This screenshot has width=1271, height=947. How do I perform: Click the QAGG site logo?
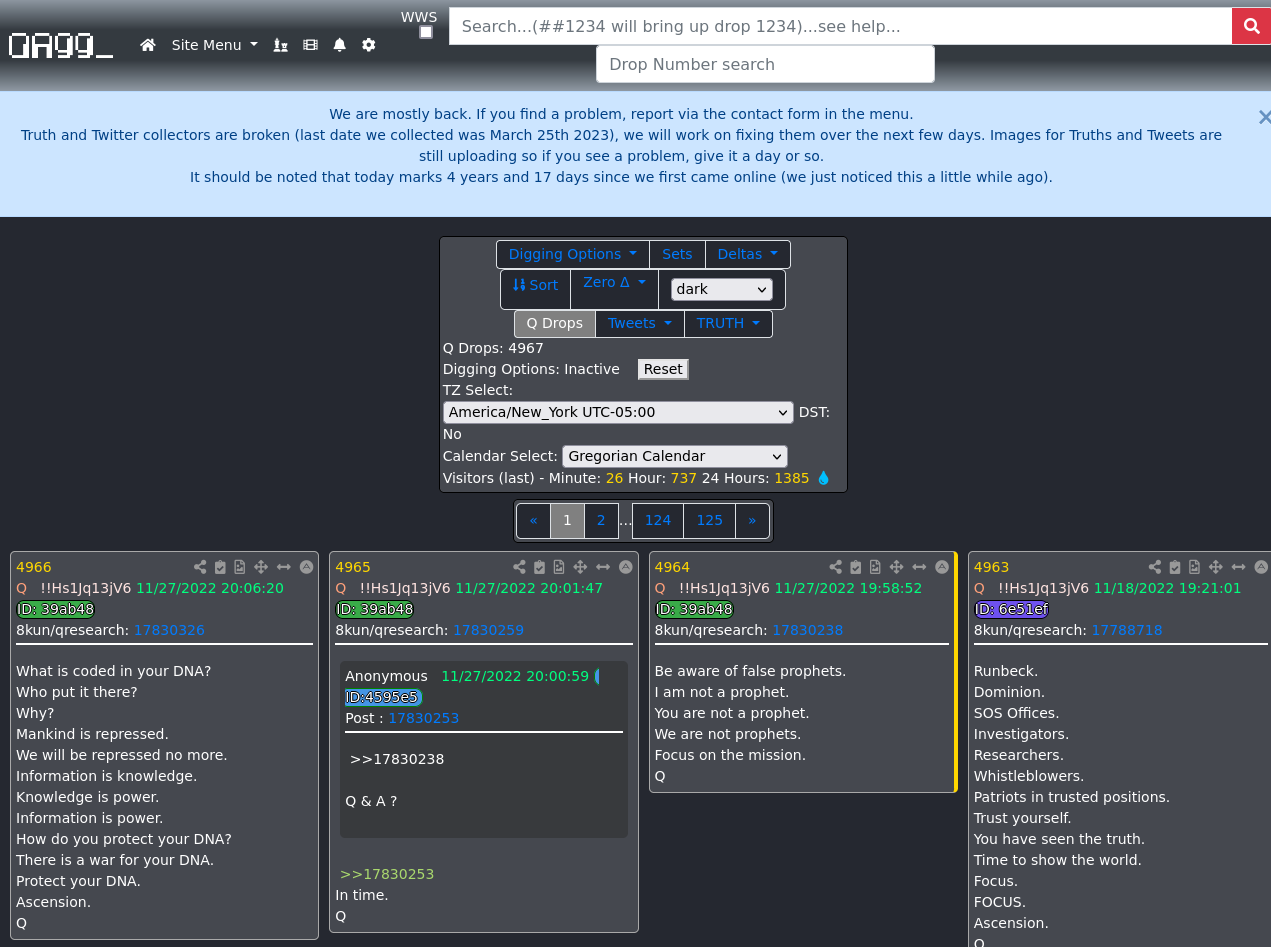coord(61,45)
